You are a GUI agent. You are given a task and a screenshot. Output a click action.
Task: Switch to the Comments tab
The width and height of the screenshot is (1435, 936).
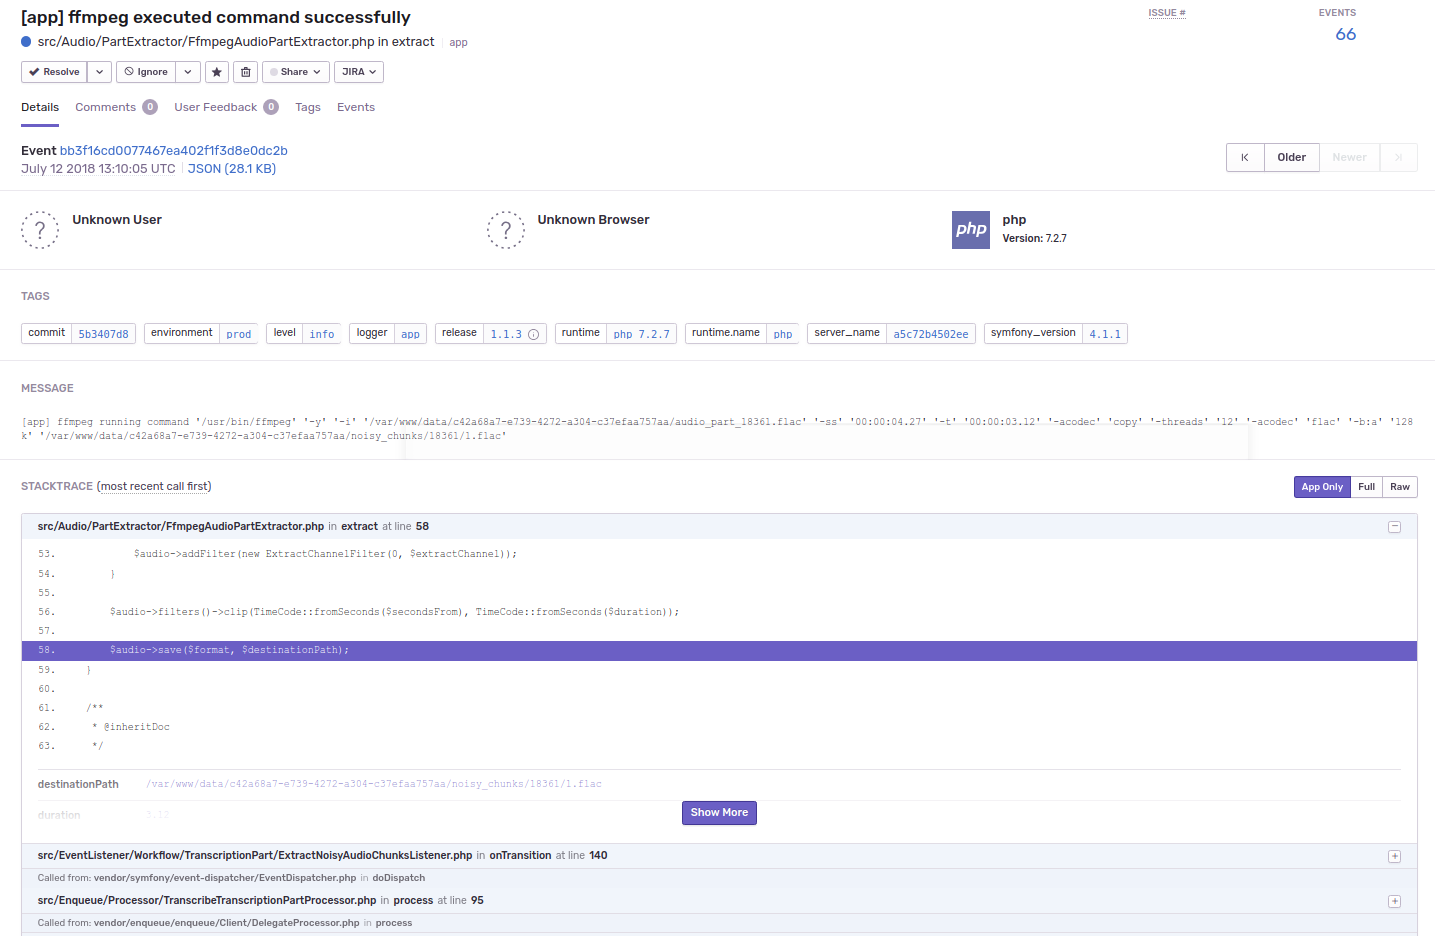[116, 107]
